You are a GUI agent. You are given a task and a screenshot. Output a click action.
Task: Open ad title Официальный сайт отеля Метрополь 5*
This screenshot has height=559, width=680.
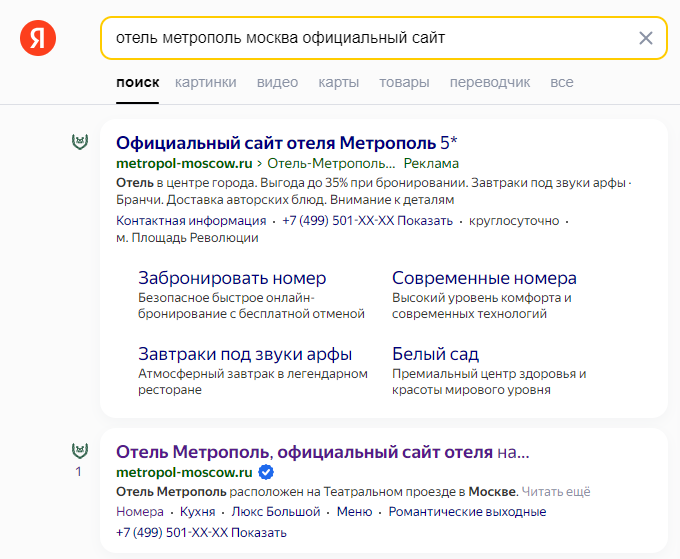287,143
